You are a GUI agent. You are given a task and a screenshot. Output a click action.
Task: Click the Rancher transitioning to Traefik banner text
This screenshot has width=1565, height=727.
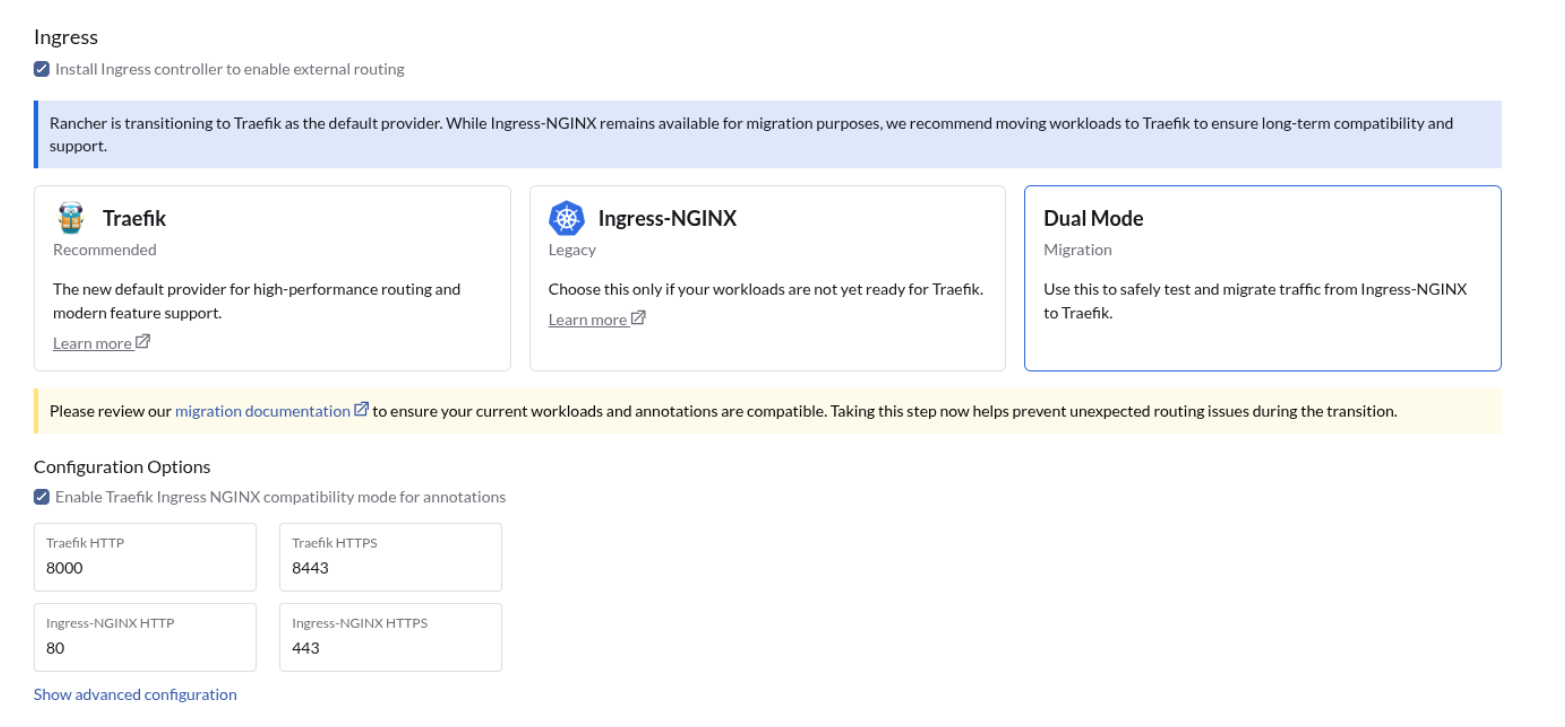click(x=751, y=134)
